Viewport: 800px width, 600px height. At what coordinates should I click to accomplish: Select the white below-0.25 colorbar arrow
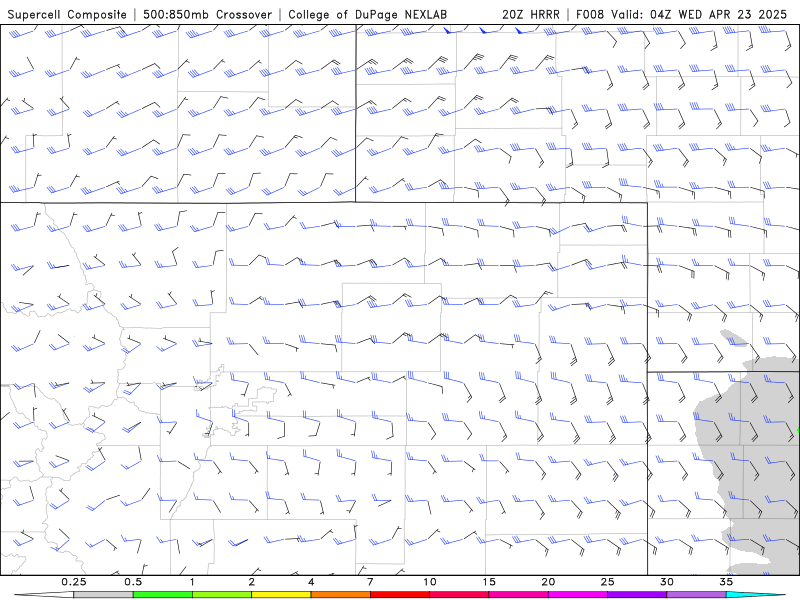[x=44, y=595]
